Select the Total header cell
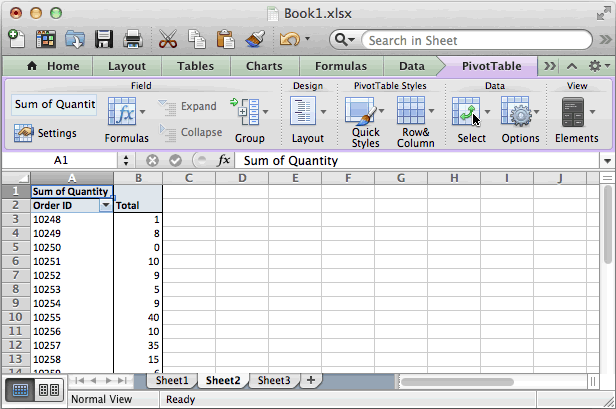 [138, 205]
